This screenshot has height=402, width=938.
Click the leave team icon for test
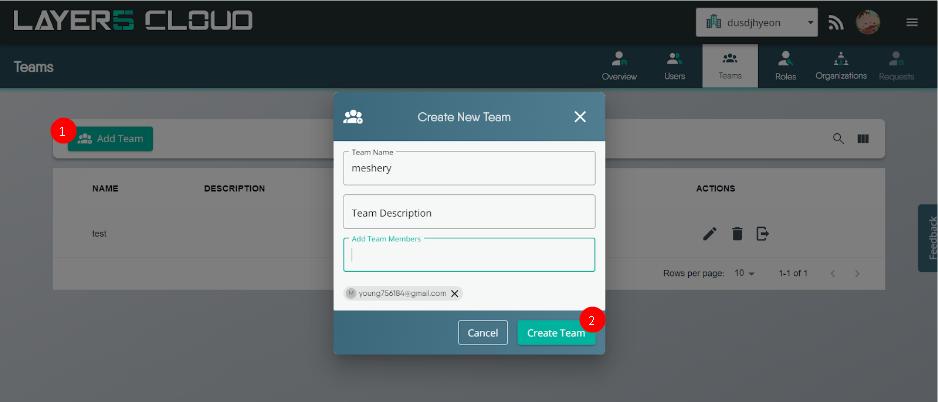[x=763, y=234]
